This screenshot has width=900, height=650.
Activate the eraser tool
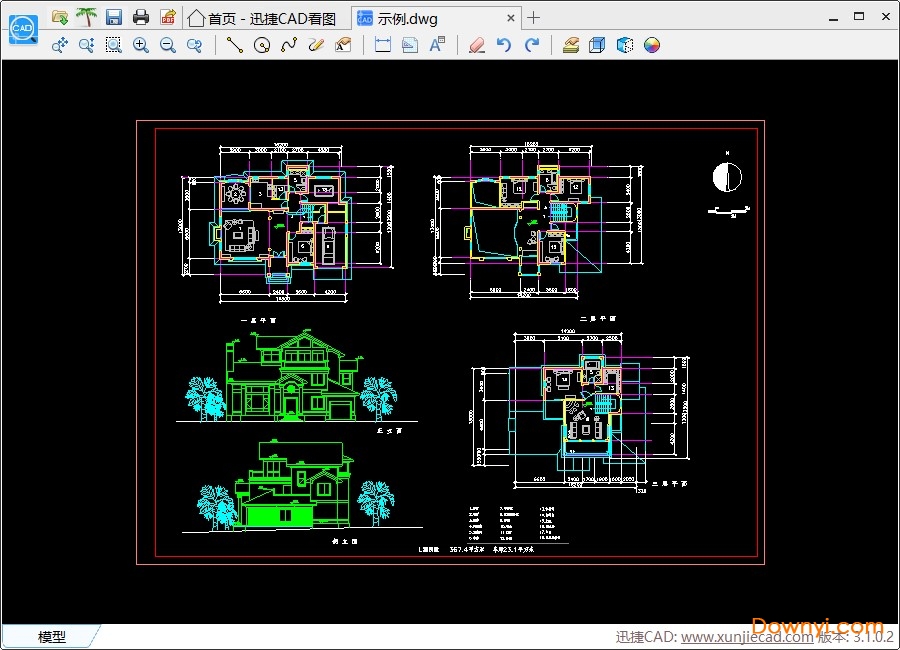[x=476, y=45]
